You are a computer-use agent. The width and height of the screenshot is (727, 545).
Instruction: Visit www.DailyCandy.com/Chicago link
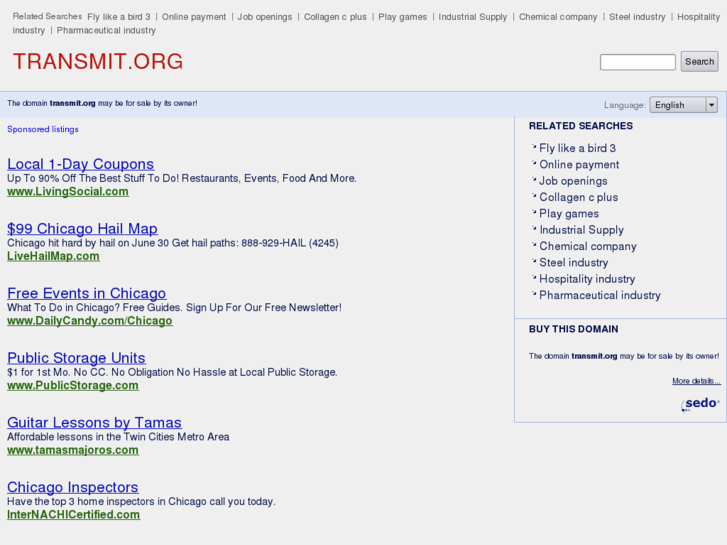coord(90,321)
